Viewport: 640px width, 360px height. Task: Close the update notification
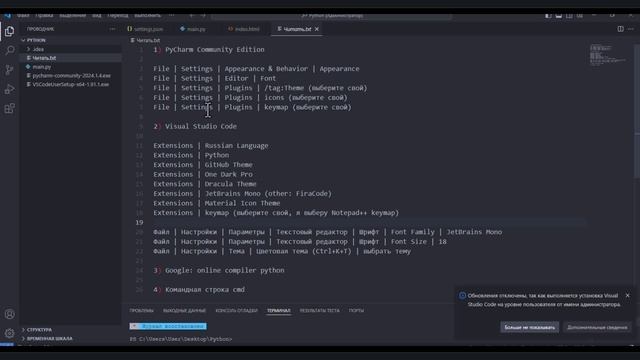[x=627, y=296]
